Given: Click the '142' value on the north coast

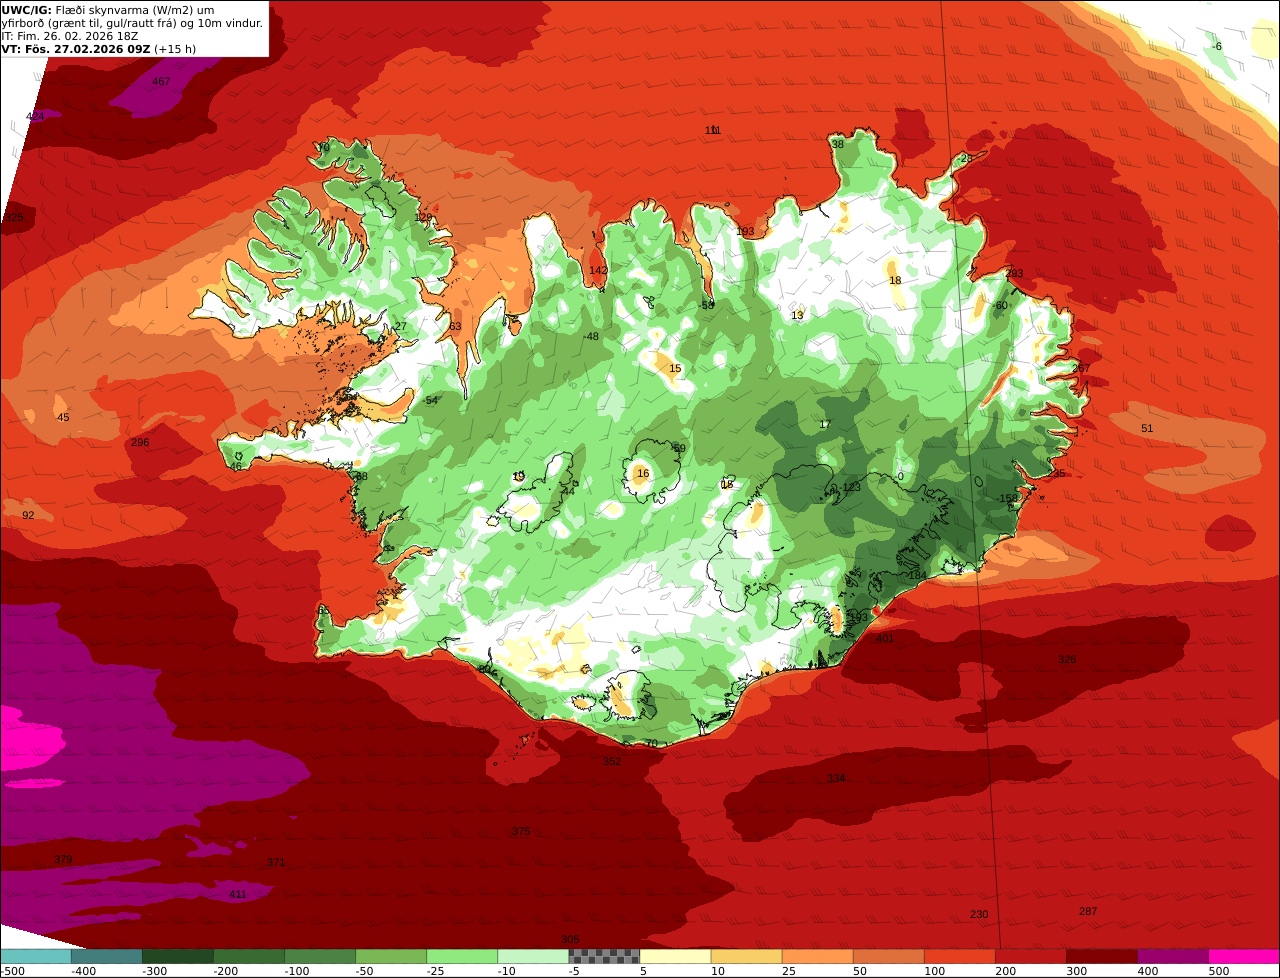Looking at the screenshot, I should [598, 271].
